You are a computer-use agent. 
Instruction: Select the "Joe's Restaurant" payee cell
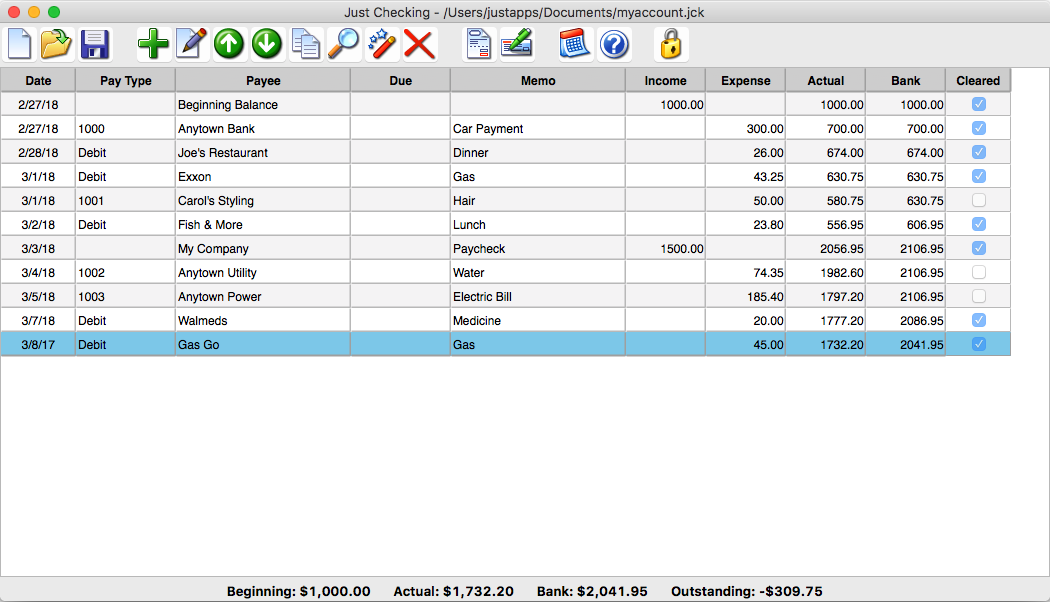(x=263, y=153)
